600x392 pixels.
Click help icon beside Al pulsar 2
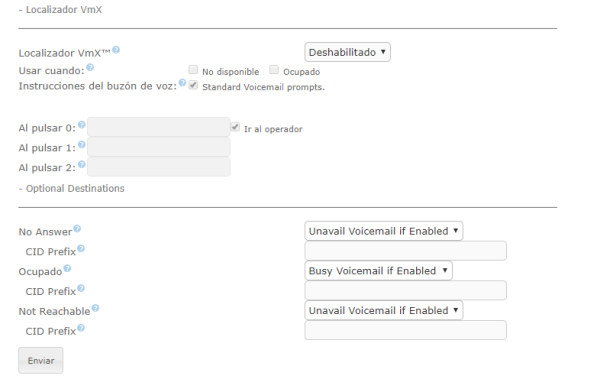pos(82,164)
